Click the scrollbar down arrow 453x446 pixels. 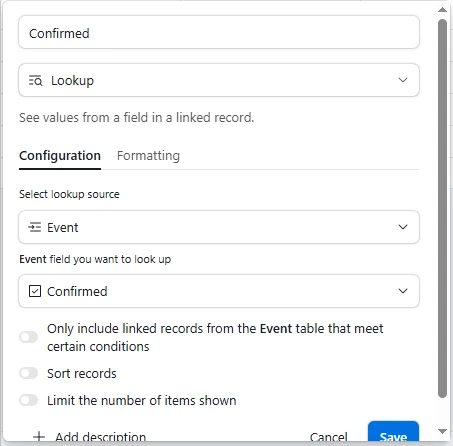point(442,432)
